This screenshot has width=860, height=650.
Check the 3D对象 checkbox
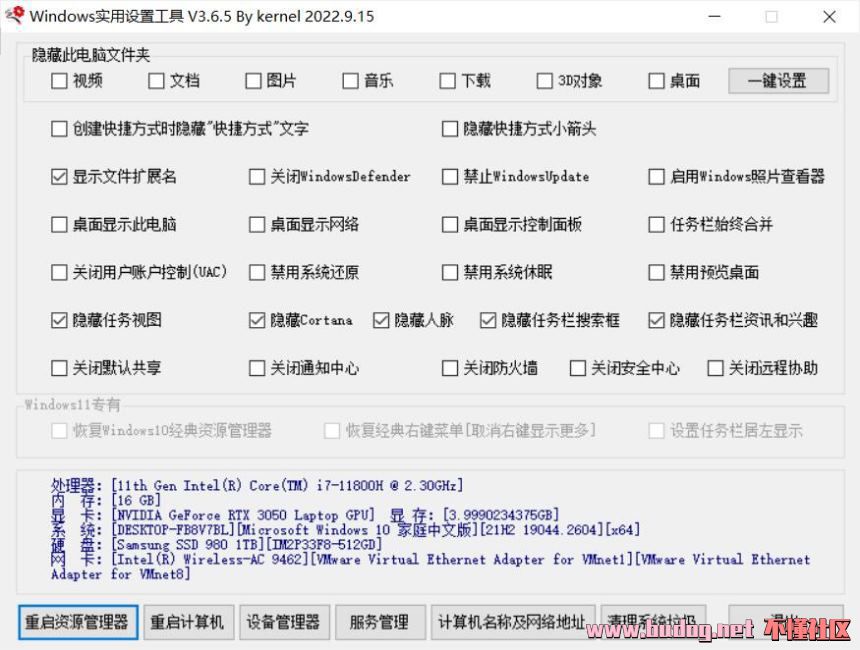pyautogui.click(x=545, y=81)
